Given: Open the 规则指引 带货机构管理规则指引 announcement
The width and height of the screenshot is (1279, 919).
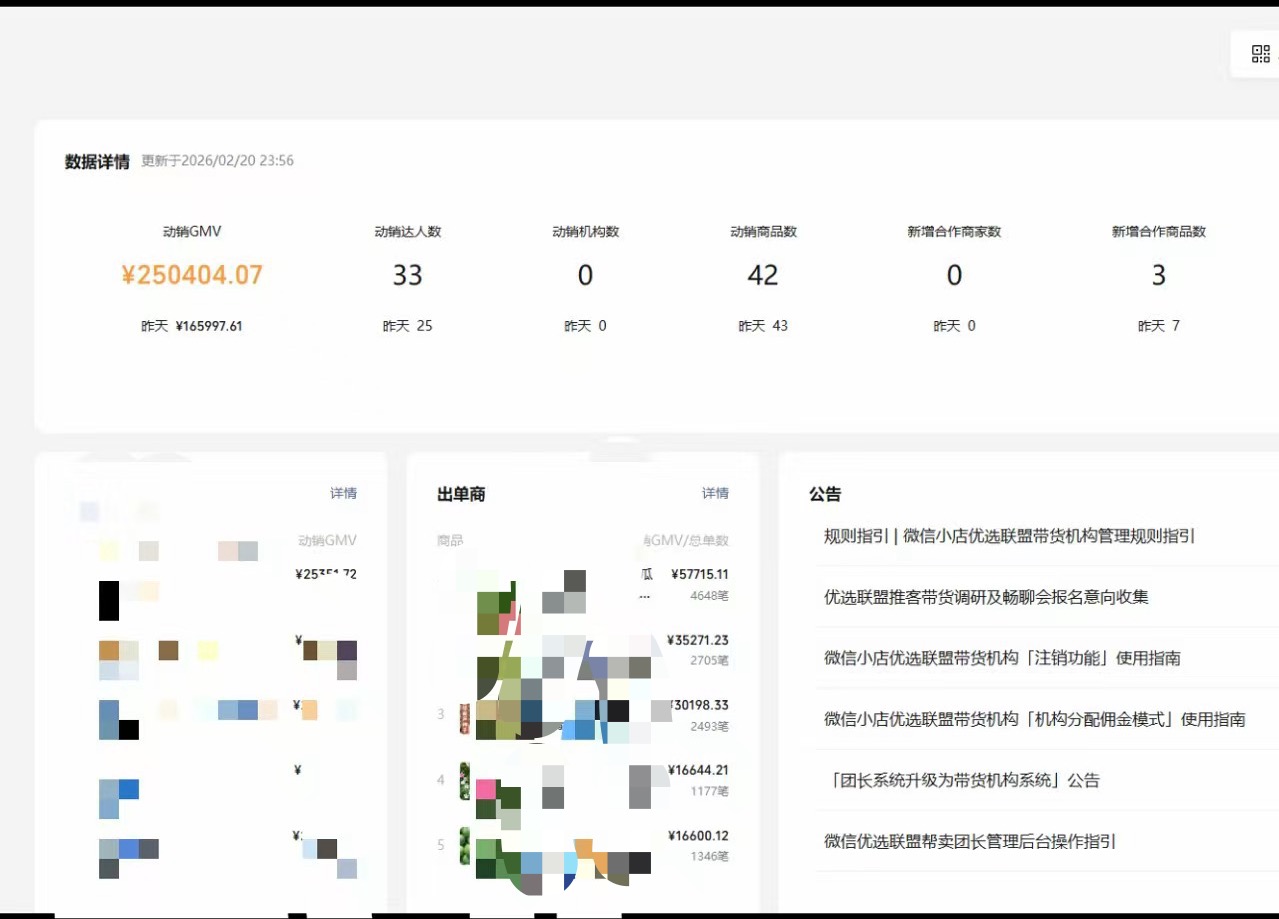Looking at the screenshot, I should point(1009,536).
